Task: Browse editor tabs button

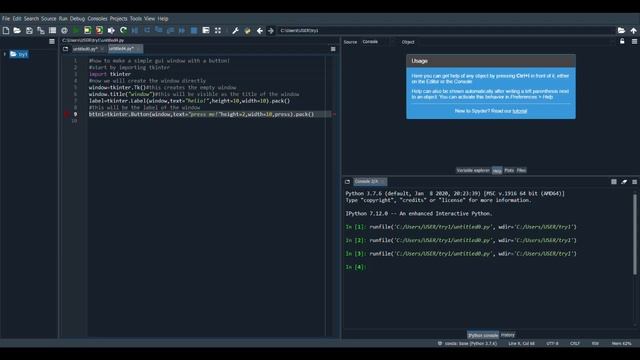Action: [65, 49]
